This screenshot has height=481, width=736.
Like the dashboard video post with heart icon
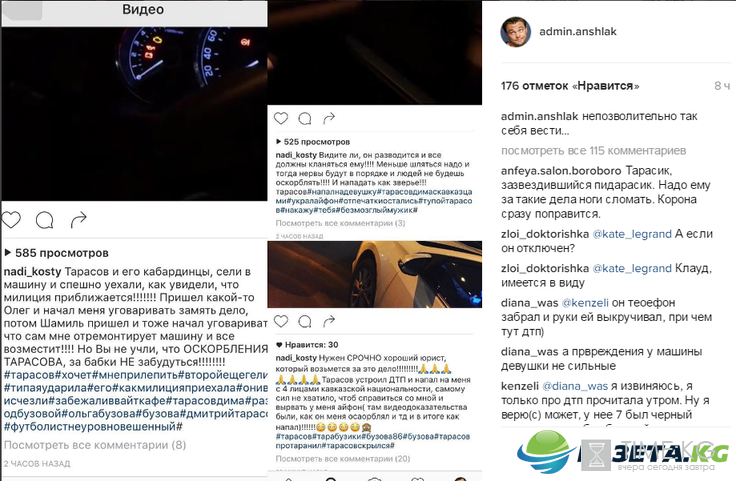point(11,220)
